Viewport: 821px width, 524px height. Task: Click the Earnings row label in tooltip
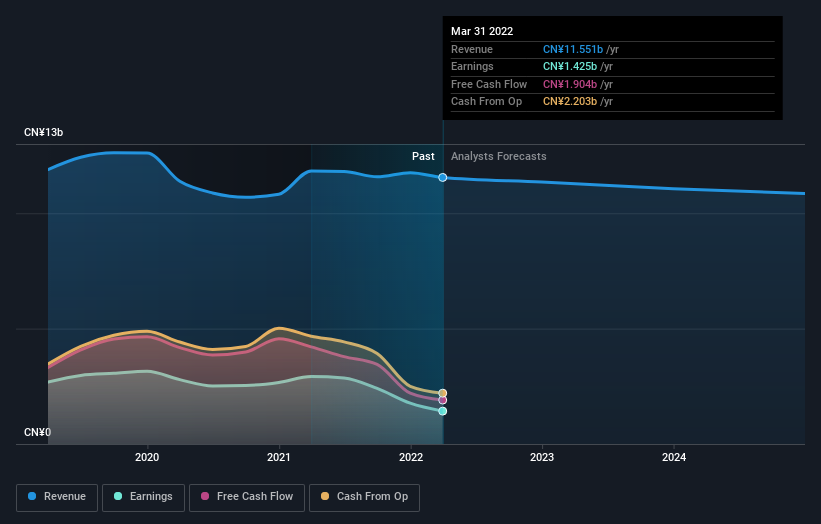[472, 66]
